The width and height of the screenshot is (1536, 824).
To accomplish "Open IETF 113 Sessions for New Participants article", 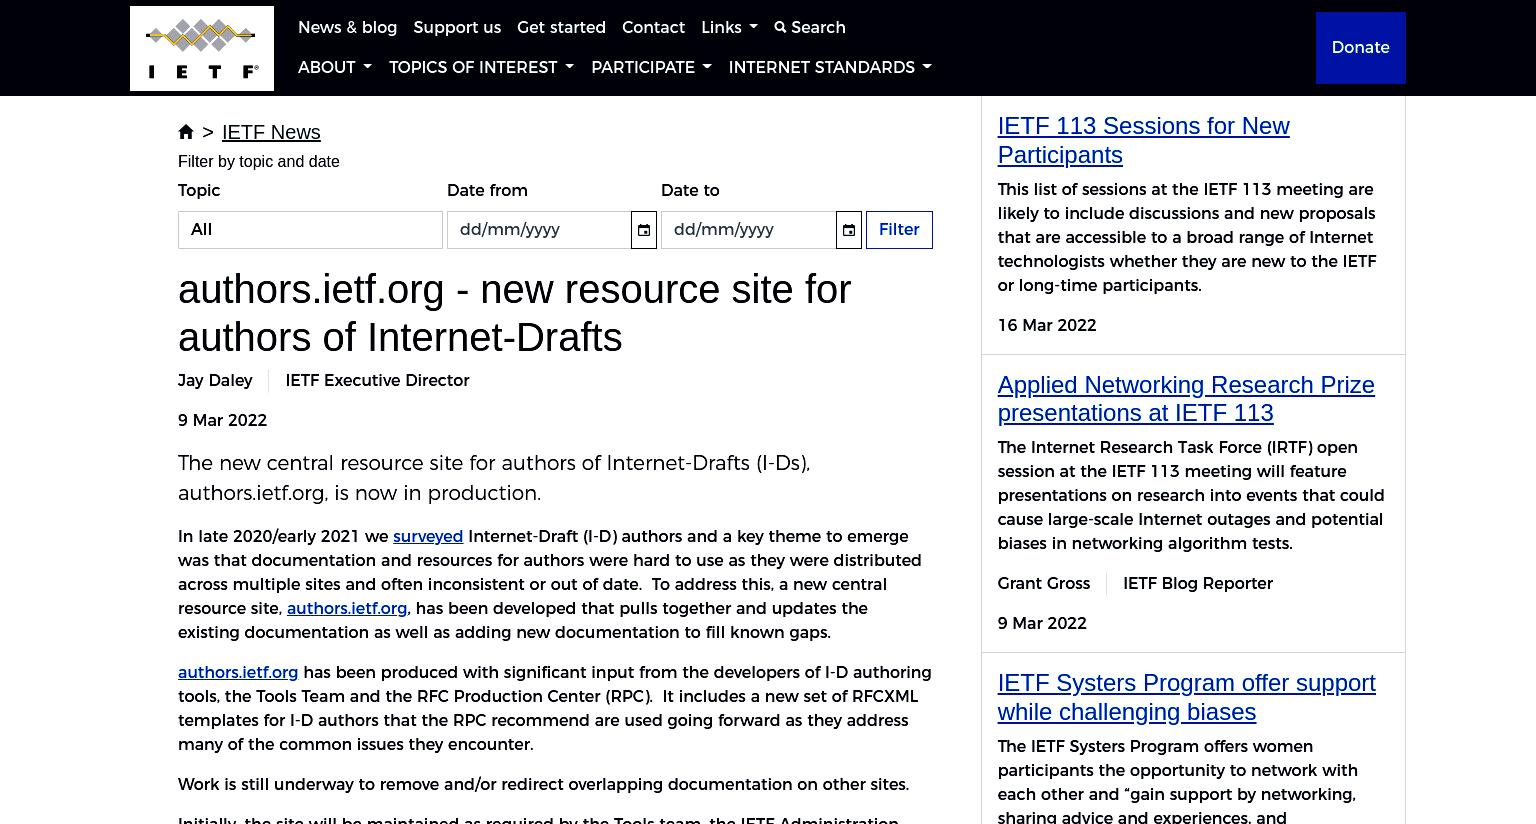I will point(1143,140).
